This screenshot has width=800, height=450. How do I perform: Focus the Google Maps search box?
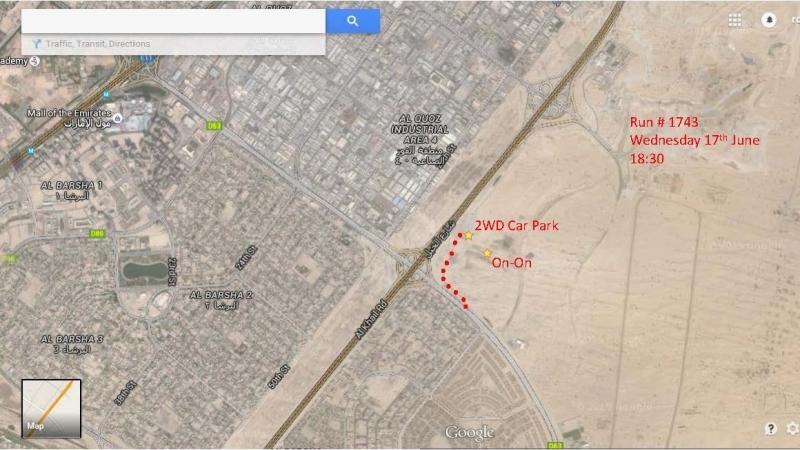173,21
